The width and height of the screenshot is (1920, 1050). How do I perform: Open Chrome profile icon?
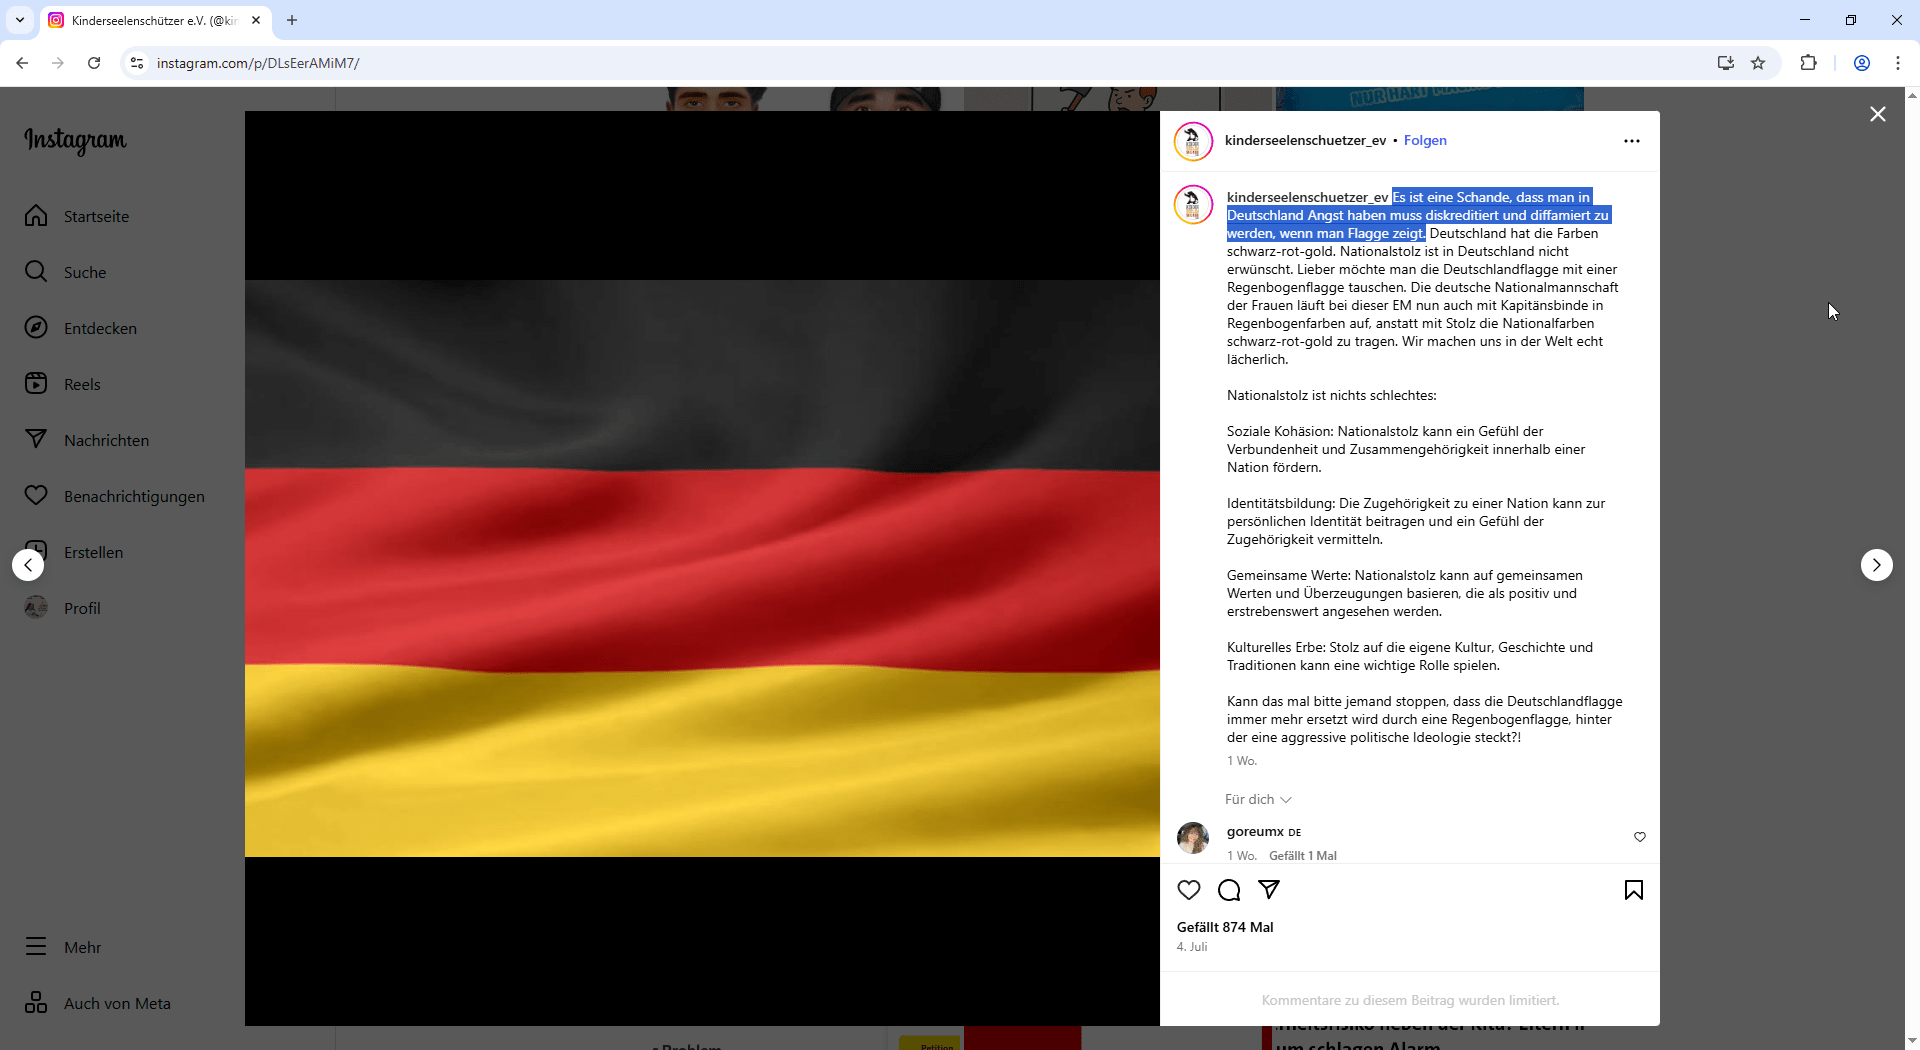[1862, 63]
